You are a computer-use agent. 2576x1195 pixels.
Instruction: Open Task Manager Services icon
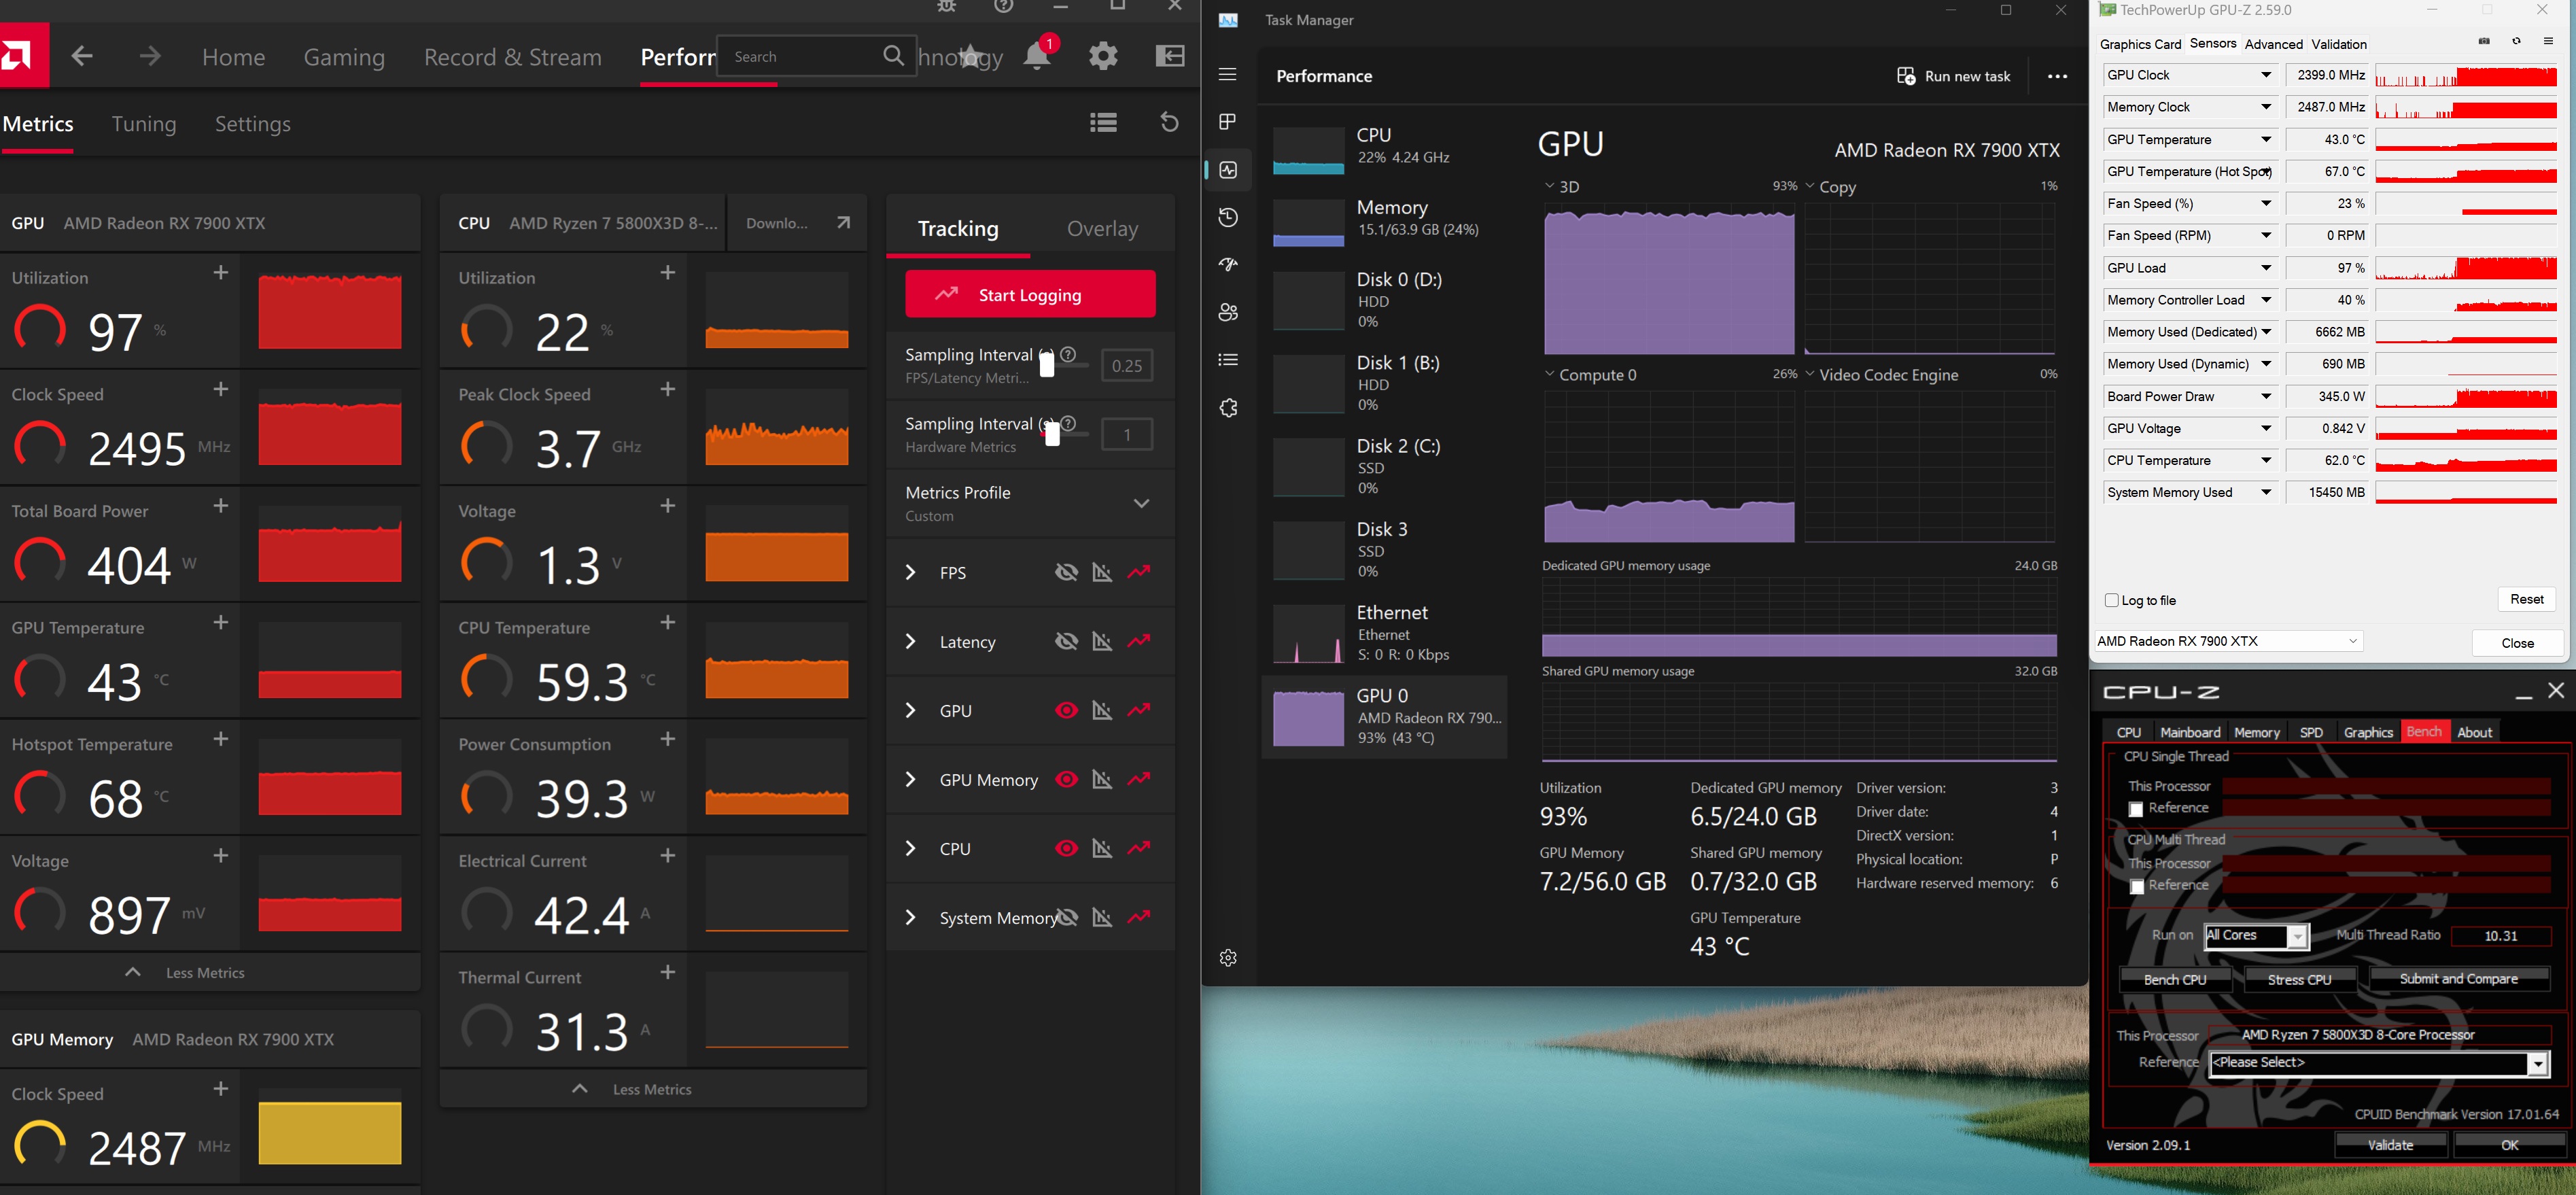pyautogui.click(x=1228, y=408)
